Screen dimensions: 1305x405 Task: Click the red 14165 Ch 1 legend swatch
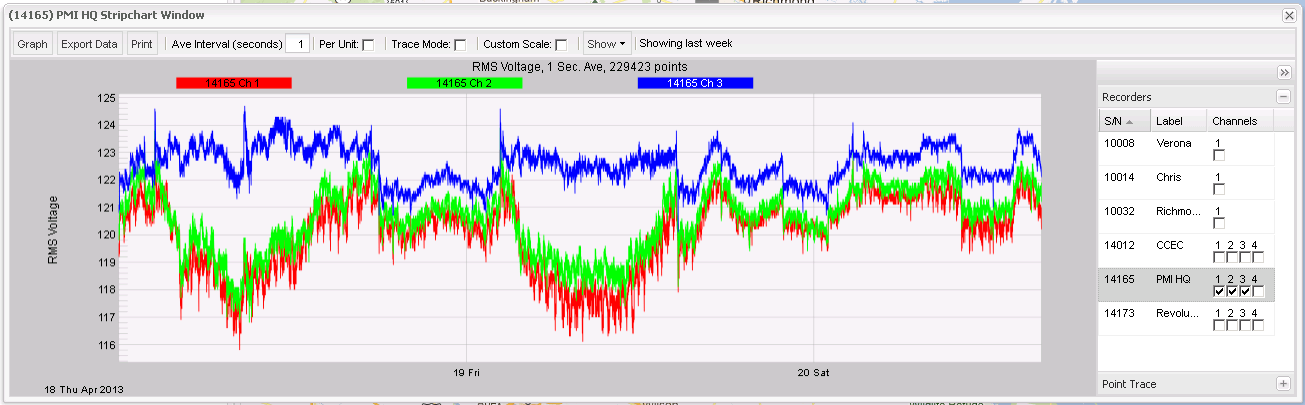tap(233, 83)
